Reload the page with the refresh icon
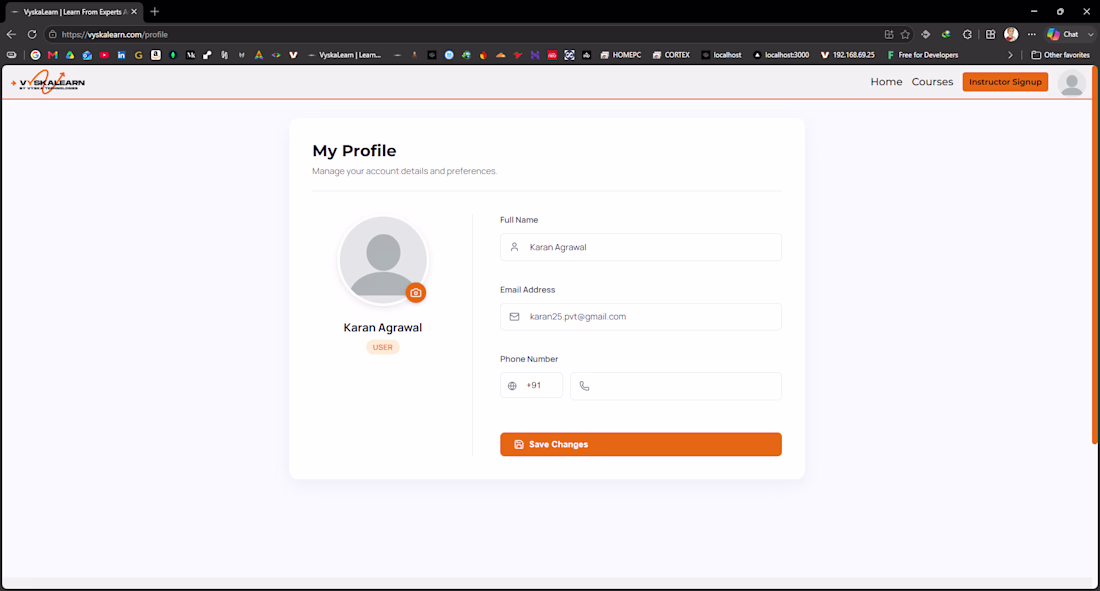The height and width of the screenshot is (591, 1100). tap(32, 34)
